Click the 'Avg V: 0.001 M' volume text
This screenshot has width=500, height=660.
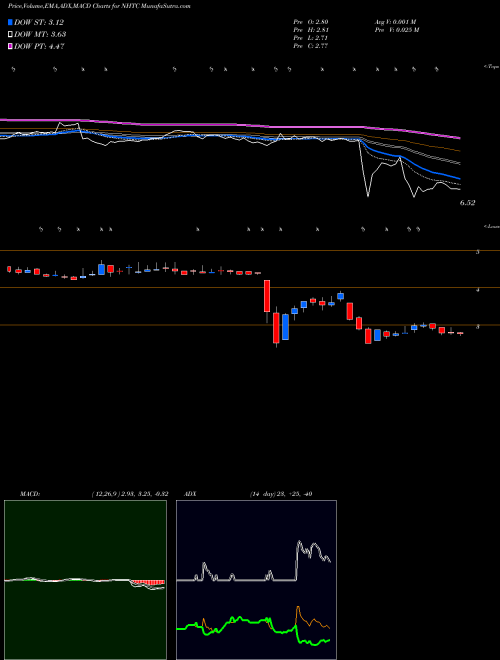point(395,22)
